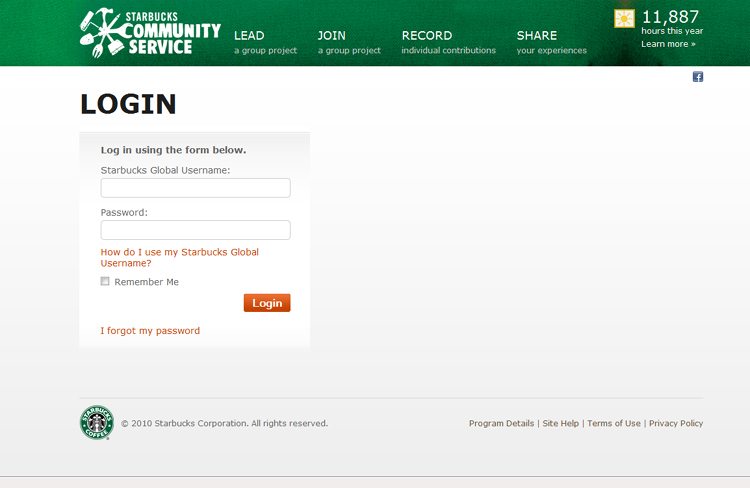Open the Privacy Policy link

675,424
